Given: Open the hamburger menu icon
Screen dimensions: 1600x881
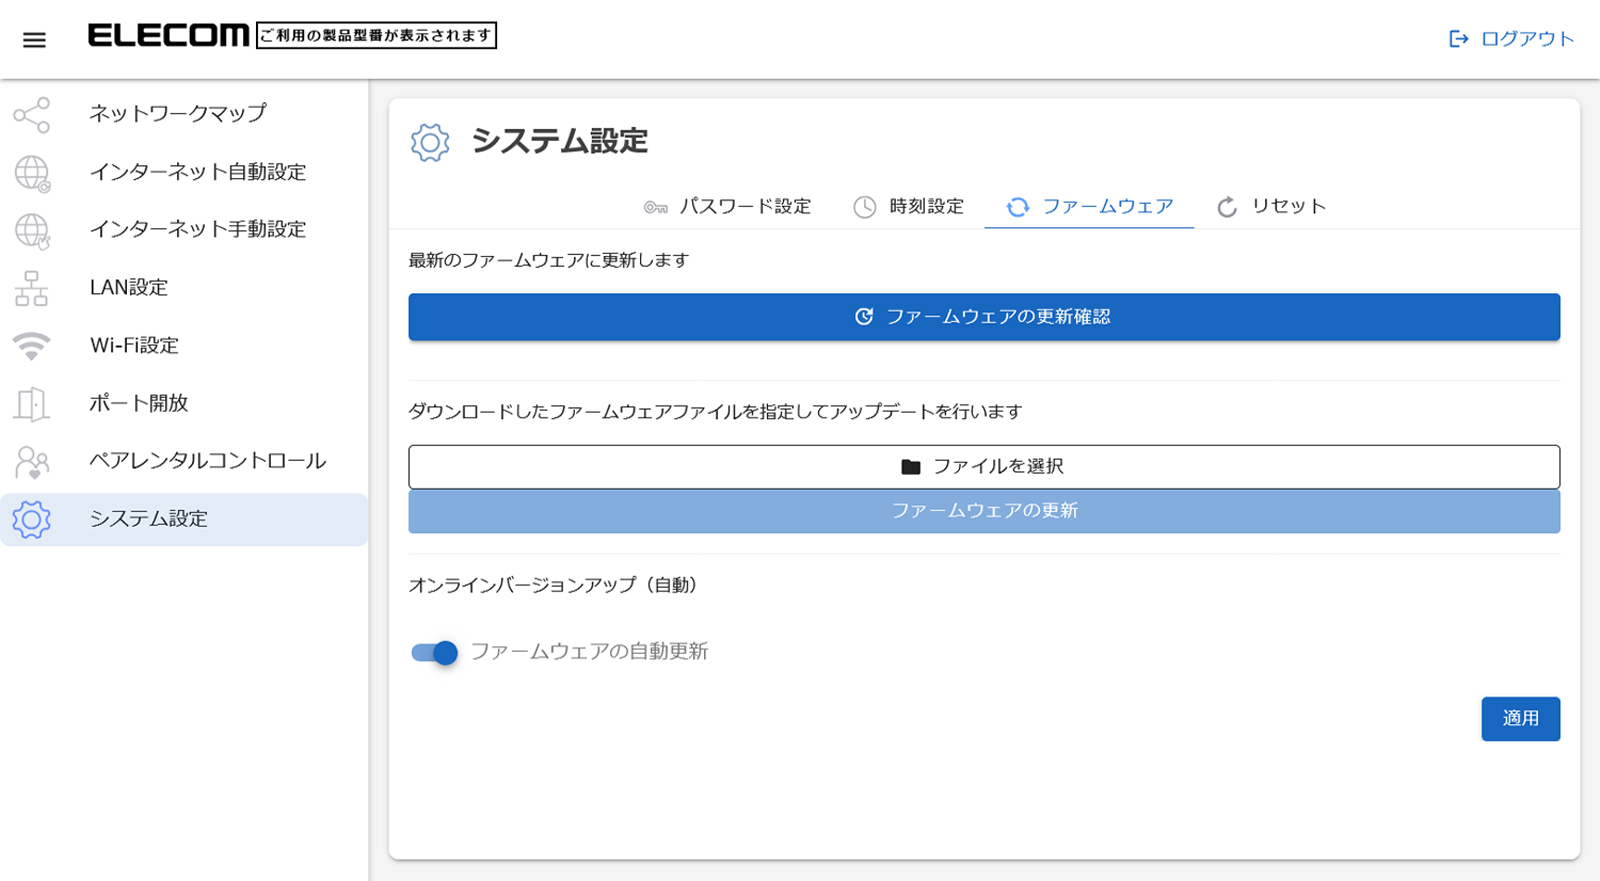Looking at the screenshot, I should (x=34, y=40).
